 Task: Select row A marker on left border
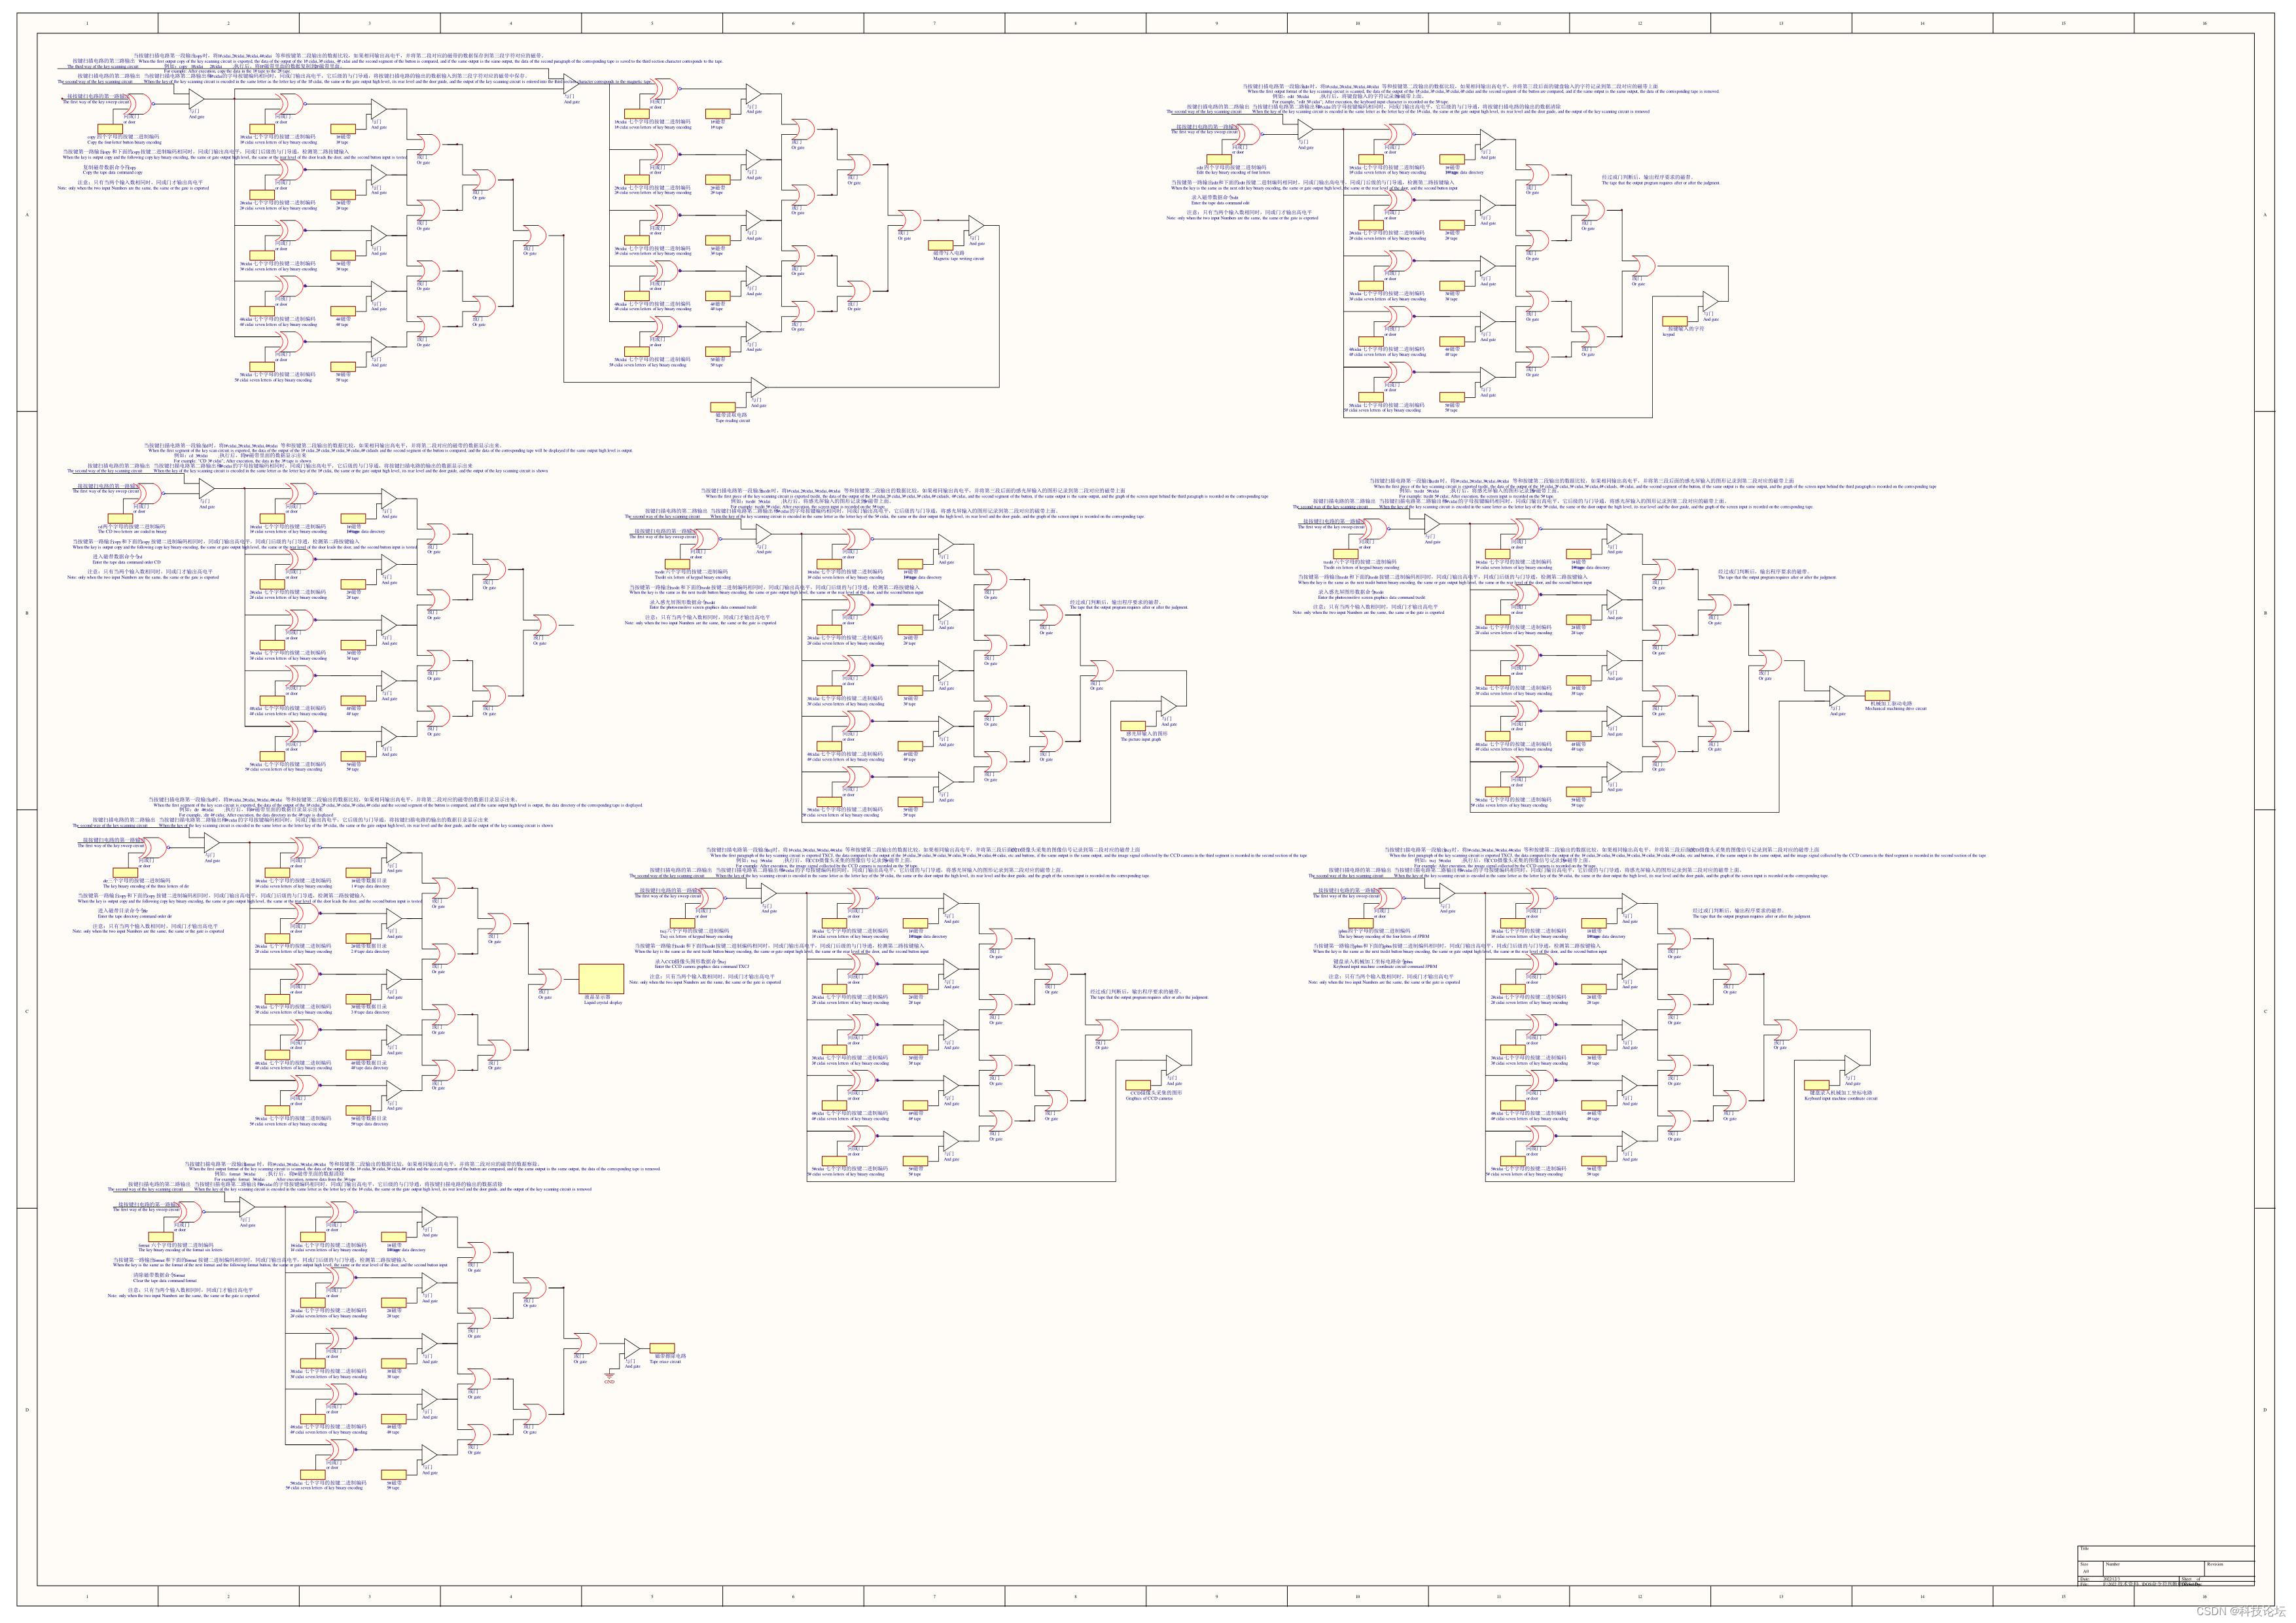[x=27, y=214]
